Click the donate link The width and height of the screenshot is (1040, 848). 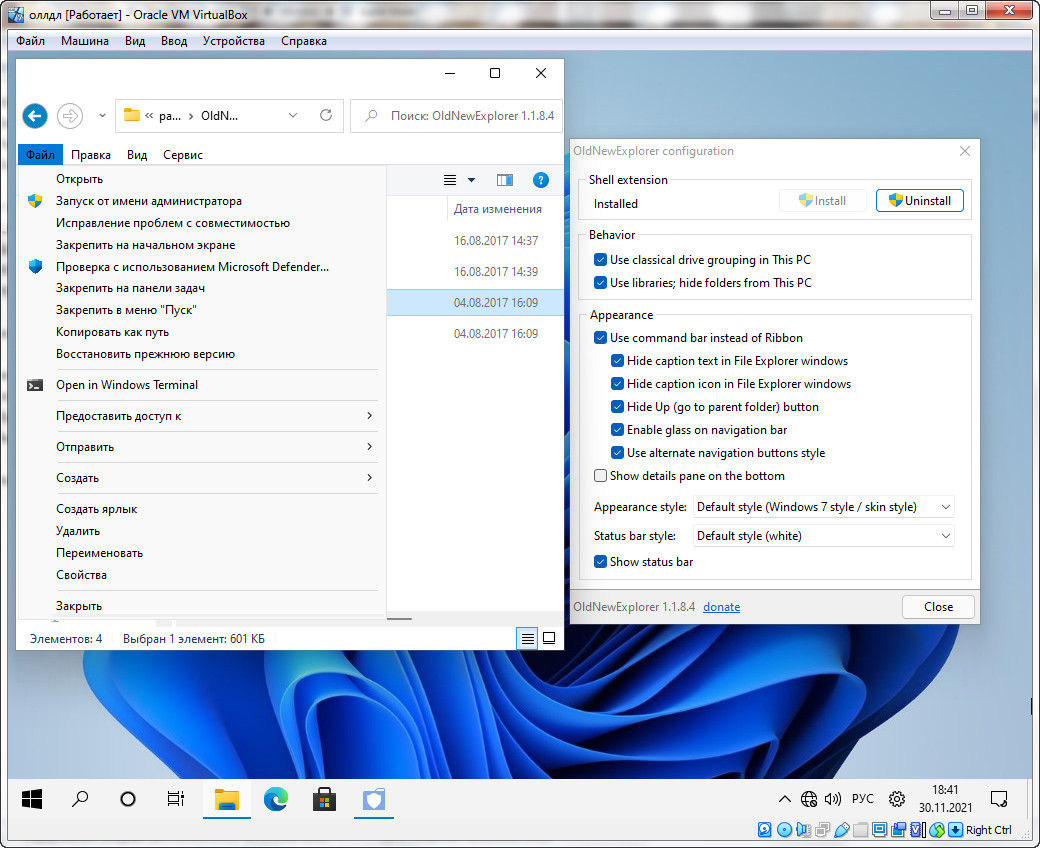[722, 607]
